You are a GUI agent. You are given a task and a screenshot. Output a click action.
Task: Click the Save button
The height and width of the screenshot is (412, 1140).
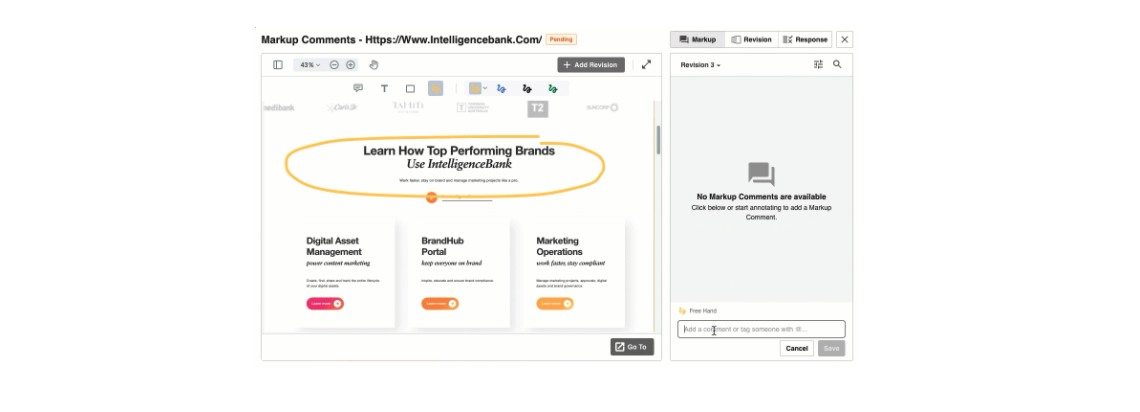[x=831, y=348]
